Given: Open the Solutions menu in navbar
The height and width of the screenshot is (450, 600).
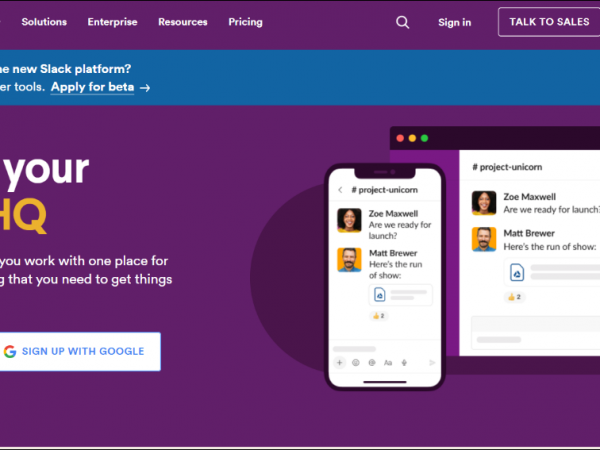Looking at the screenshot, I should pos(44,22).
